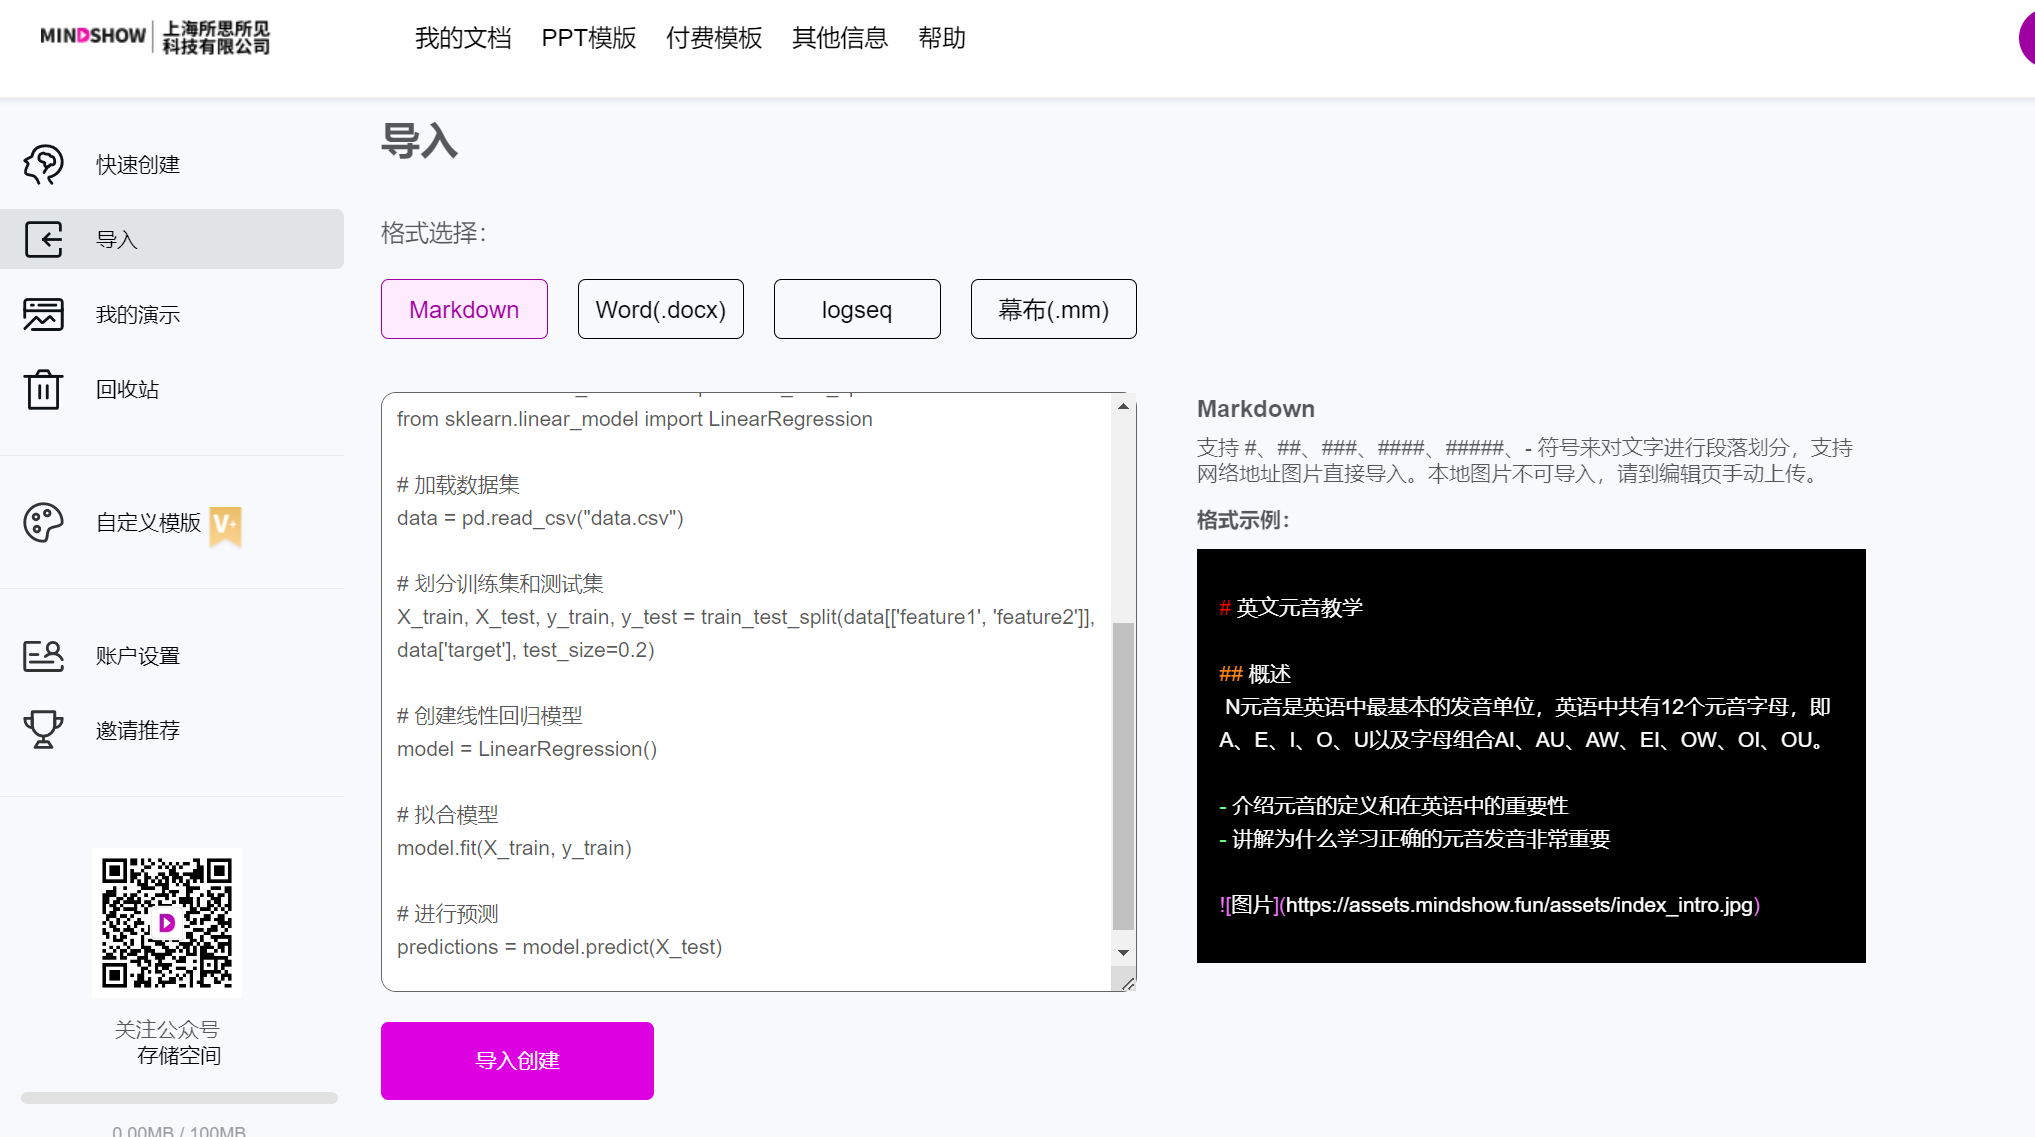Select the 快速创建 brain icon in sidebar
2035x1137 pixels.
42,164
